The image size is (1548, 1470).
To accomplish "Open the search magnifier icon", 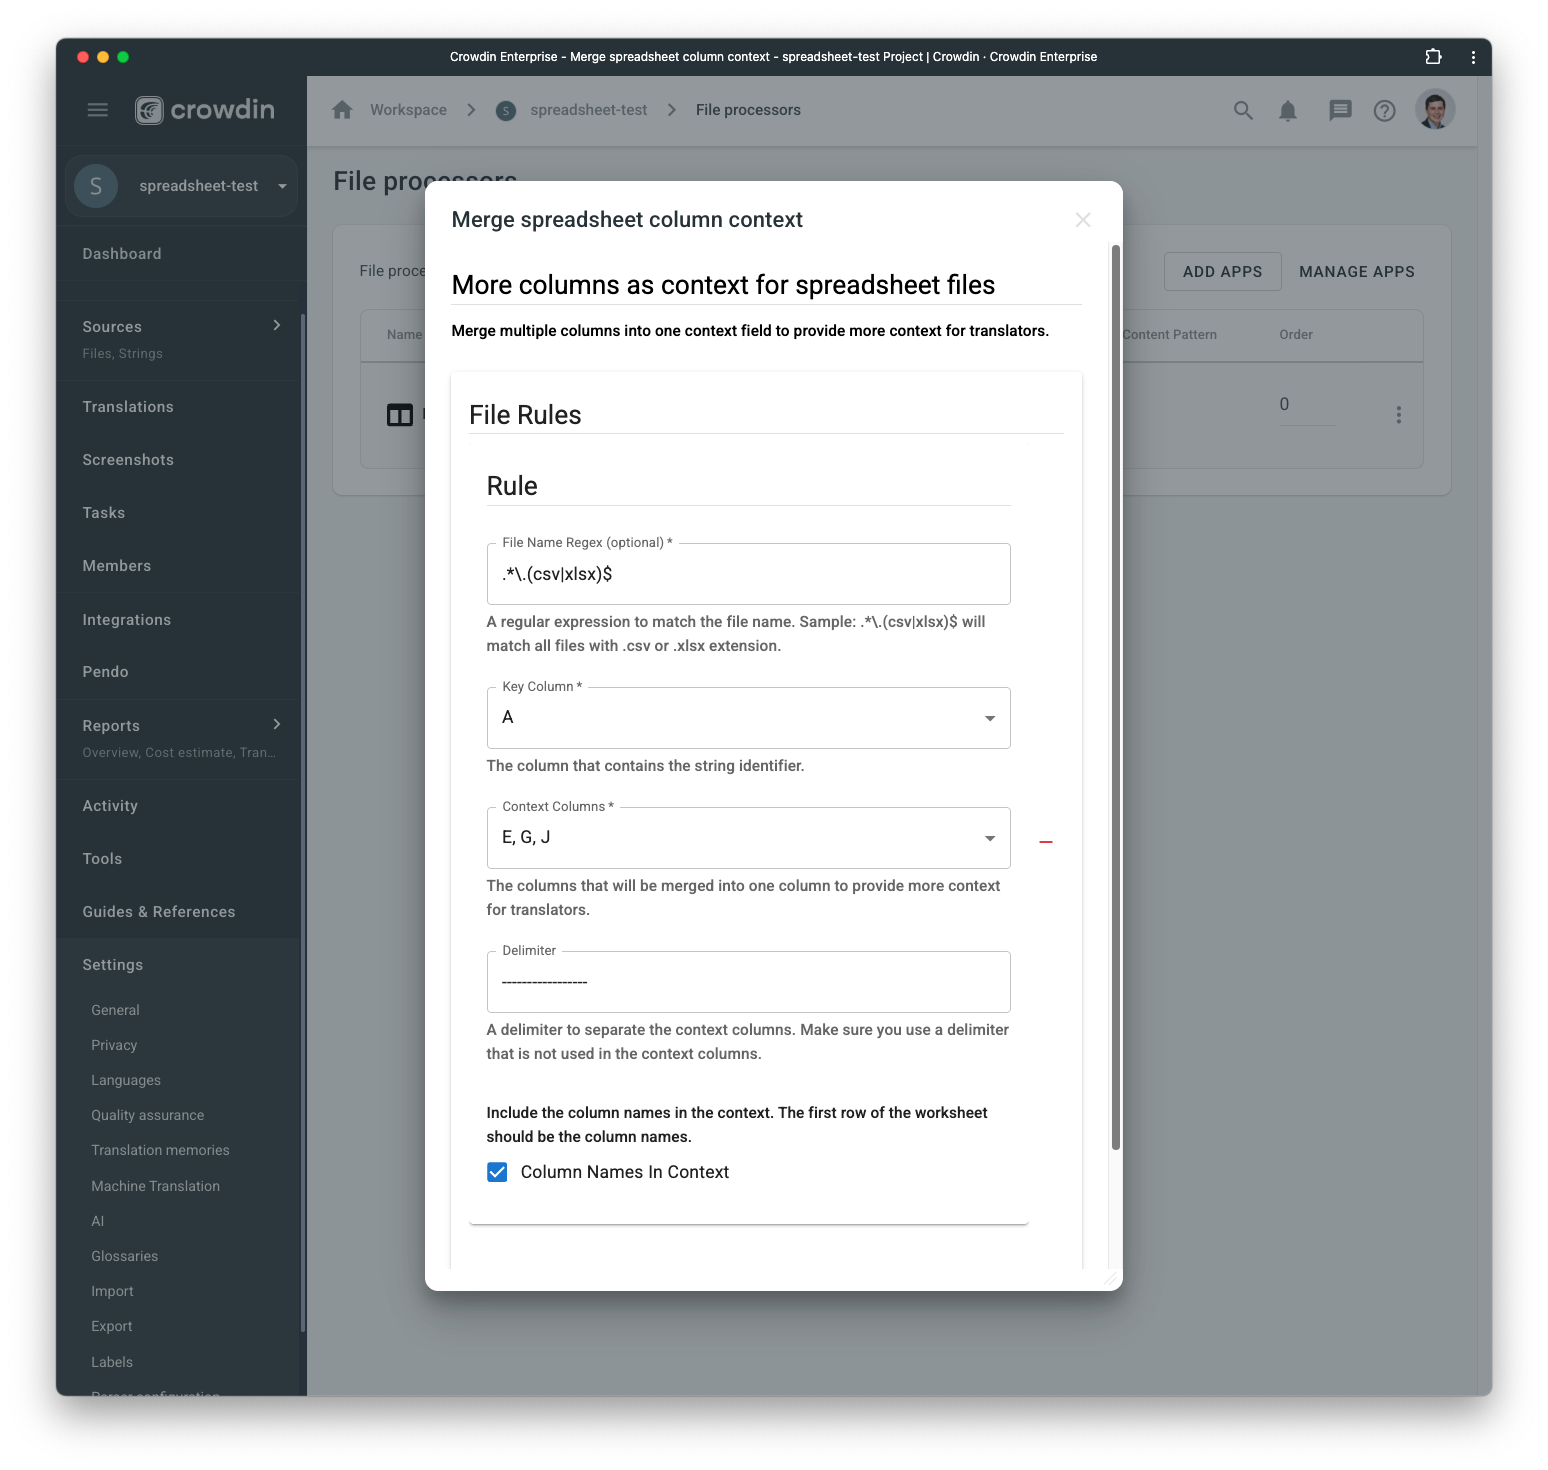I will click(1243, 111).
